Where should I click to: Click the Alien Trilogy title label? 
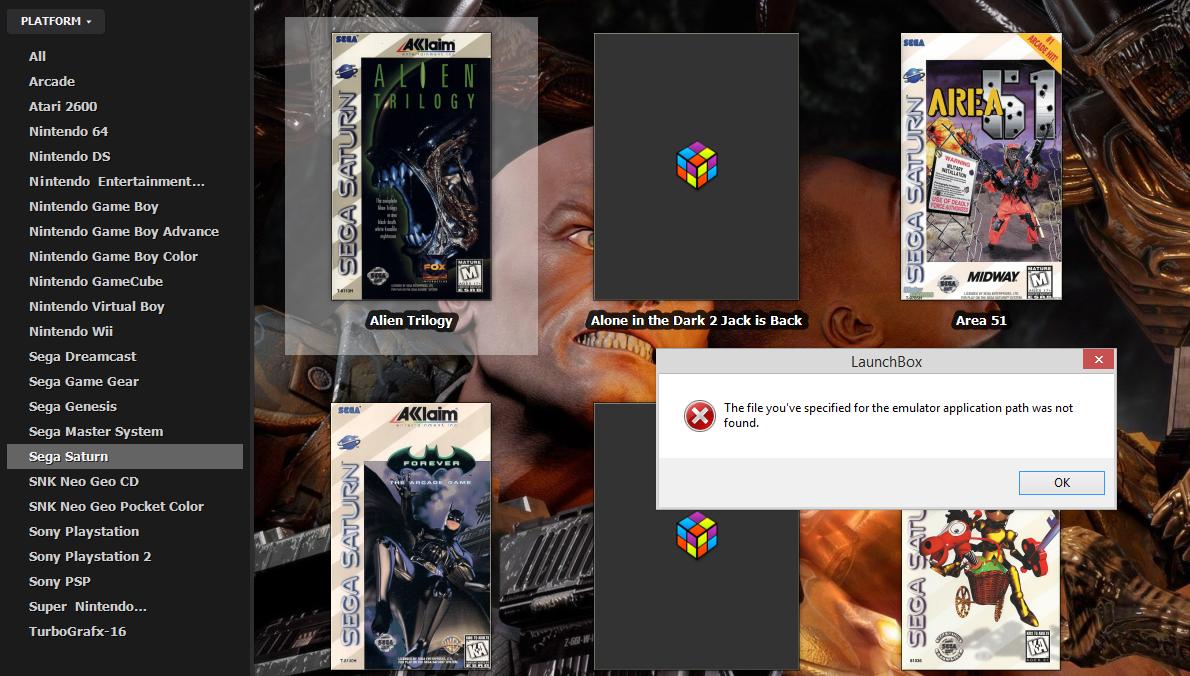[411, 321]
